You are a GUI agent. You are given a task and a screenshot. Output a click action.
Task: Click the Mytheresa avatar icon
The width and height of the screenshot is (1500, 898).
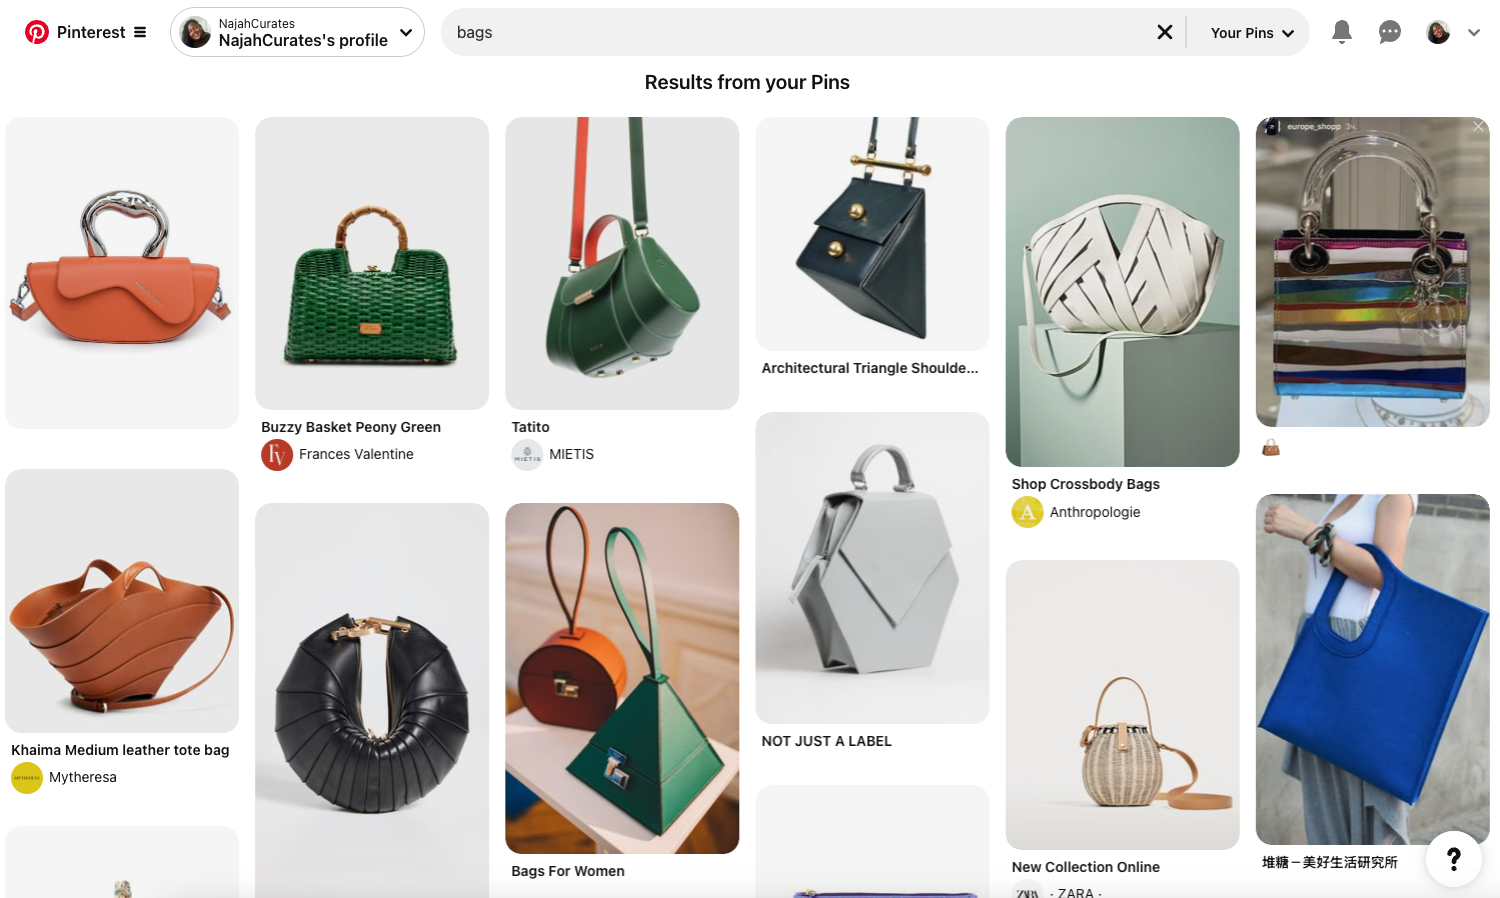tap(27, 778)
